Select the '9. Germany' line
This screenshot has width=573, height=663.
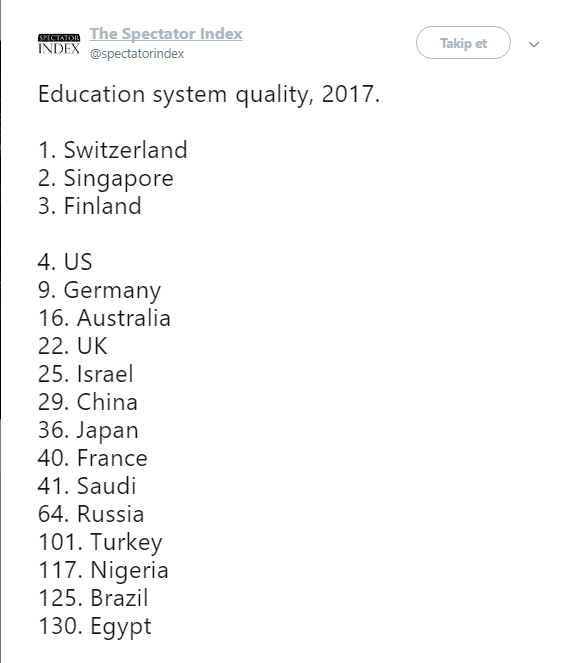pos(99,291)
